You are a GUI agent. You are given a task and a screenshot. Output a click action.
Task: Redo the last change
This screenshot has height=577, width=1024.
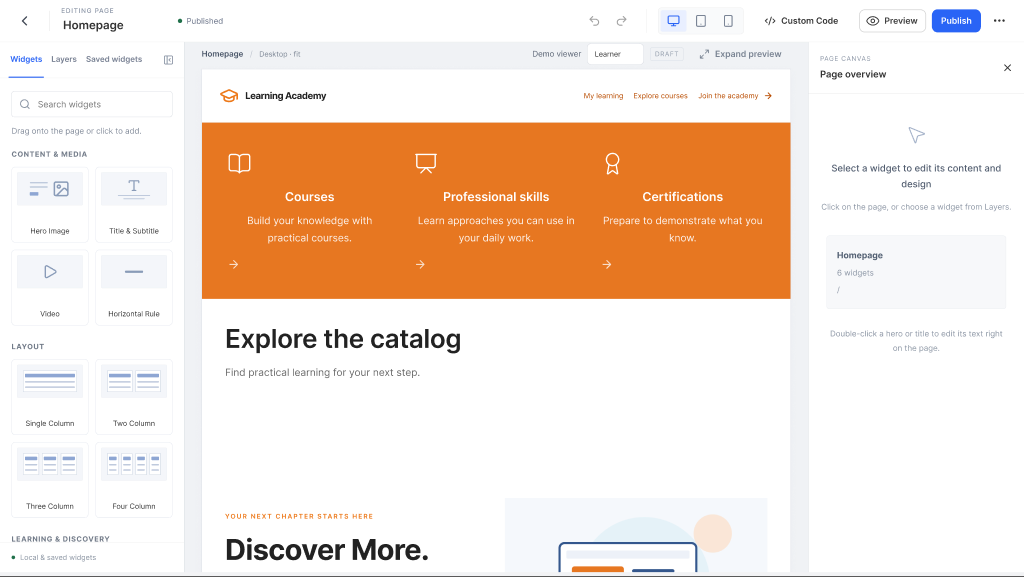pos(622,21)
